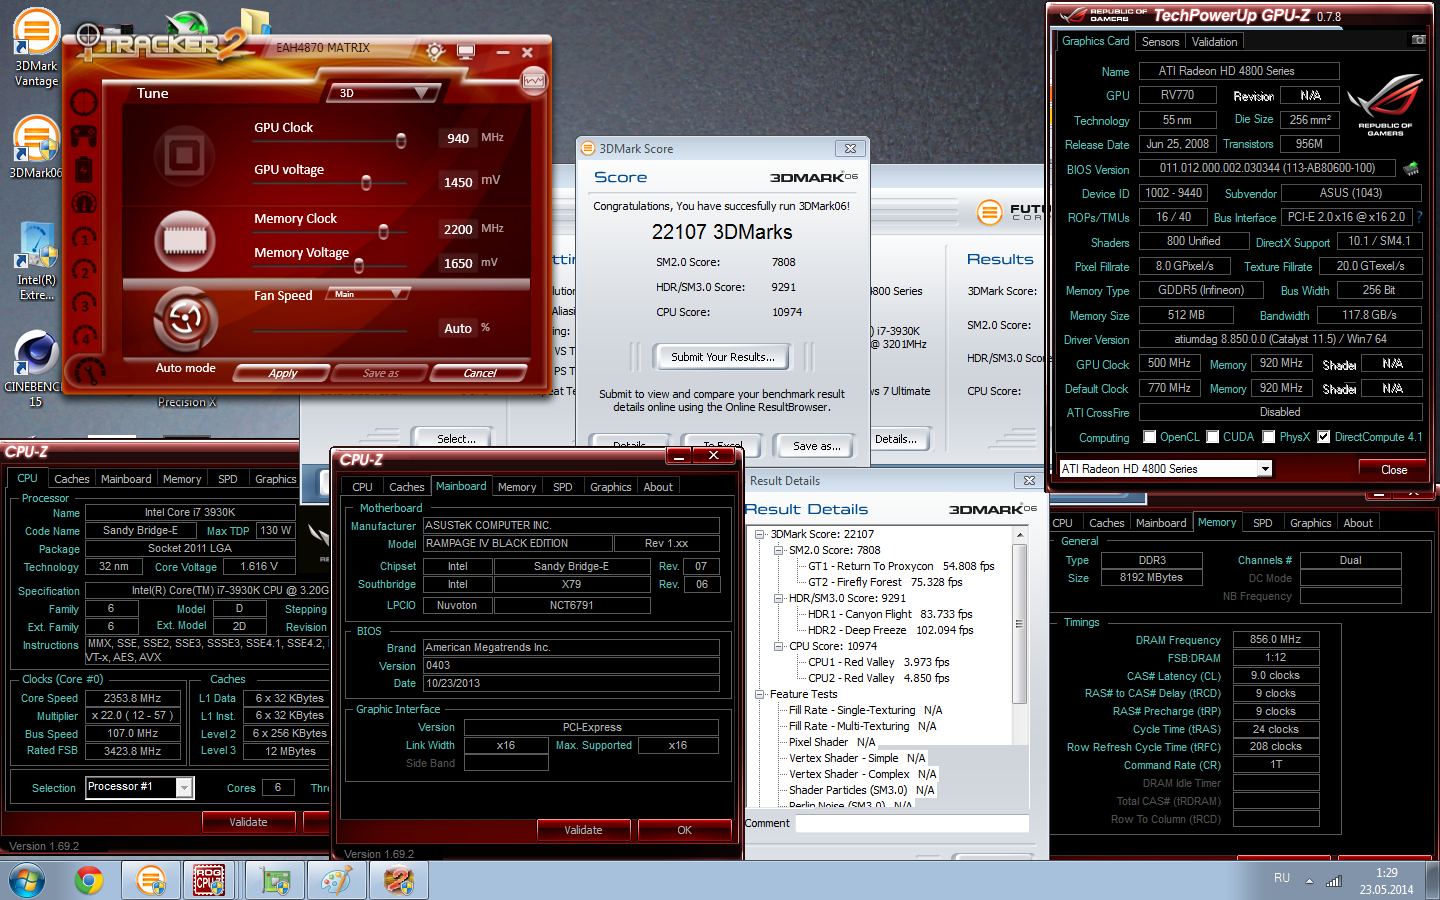Open CINEBENCH 15 desktop shortcut
This screenshot has height=900, width=1440.
pos(36,370)
